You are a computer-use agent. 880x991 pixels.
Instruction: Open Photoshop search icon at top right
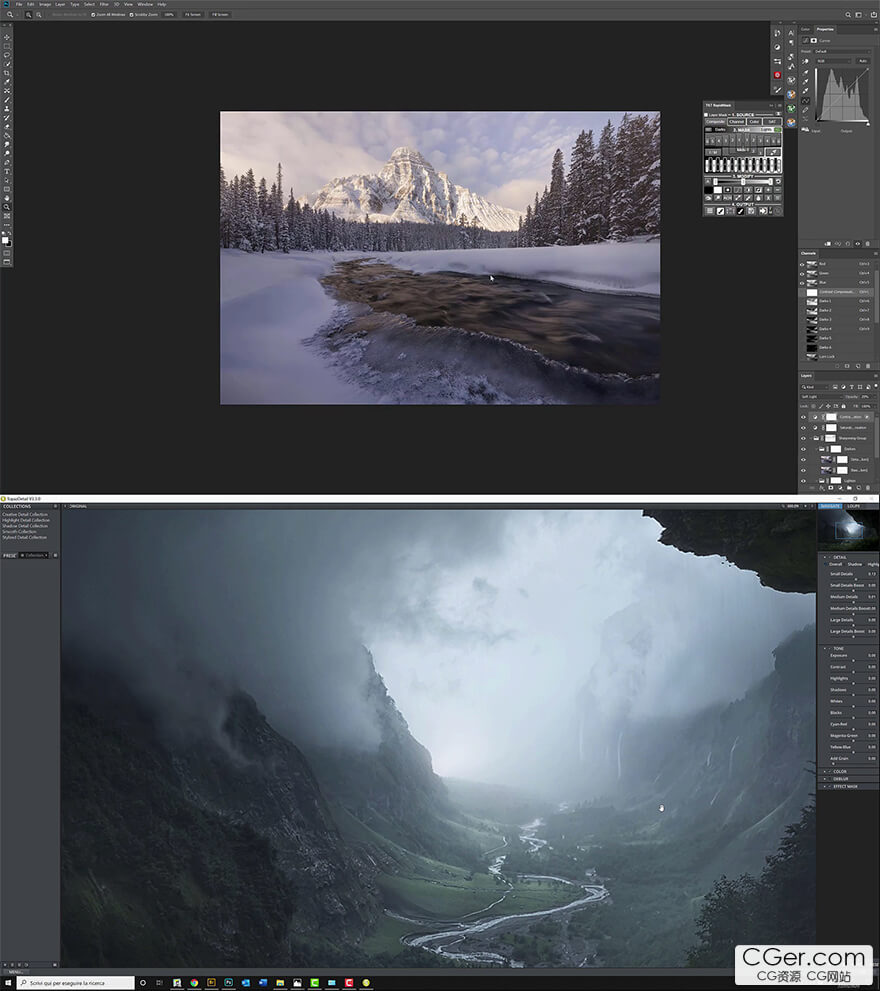pyautogui.click(x=848, y=15)
